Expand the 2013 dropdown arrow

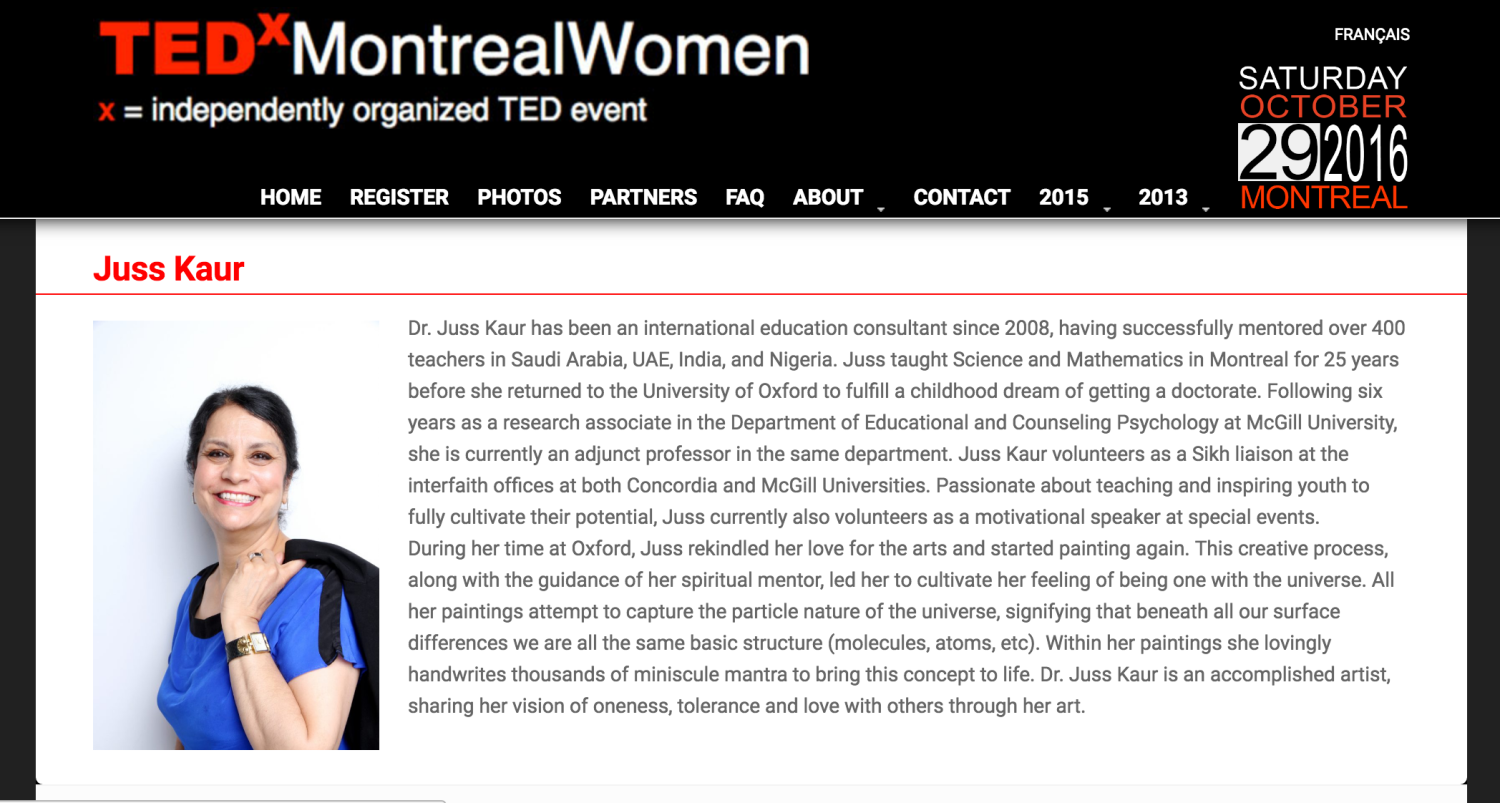(1206, 209)
